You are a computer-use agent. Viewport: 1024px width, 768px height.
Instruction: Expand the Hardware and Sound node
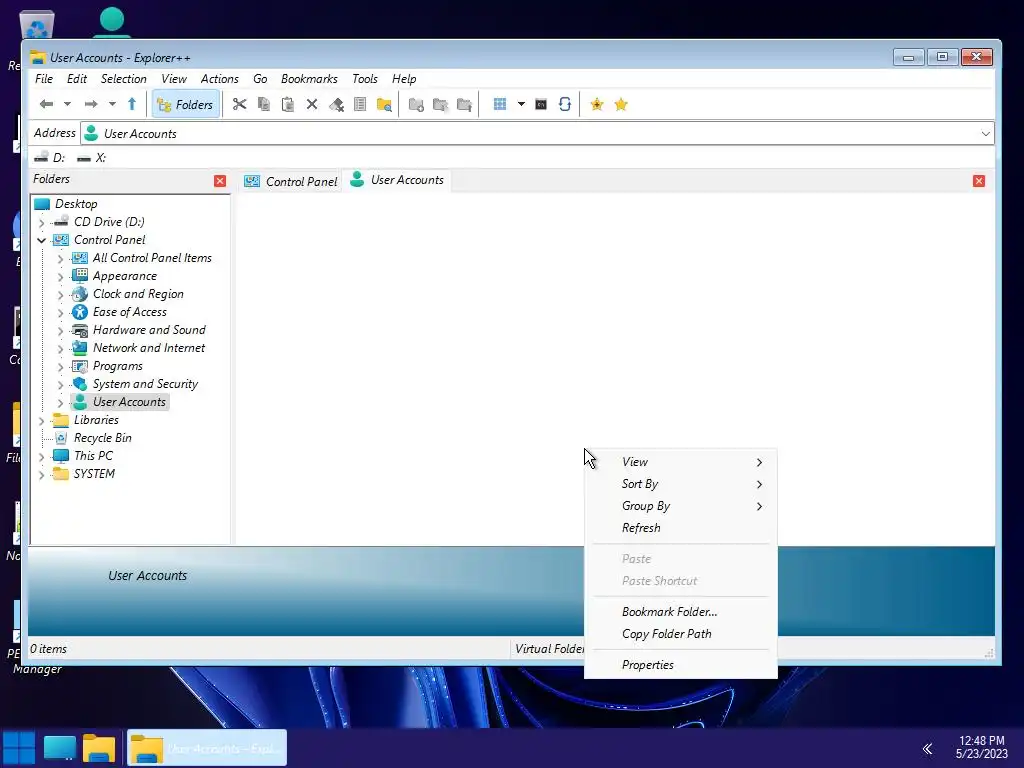coord(60,331)
